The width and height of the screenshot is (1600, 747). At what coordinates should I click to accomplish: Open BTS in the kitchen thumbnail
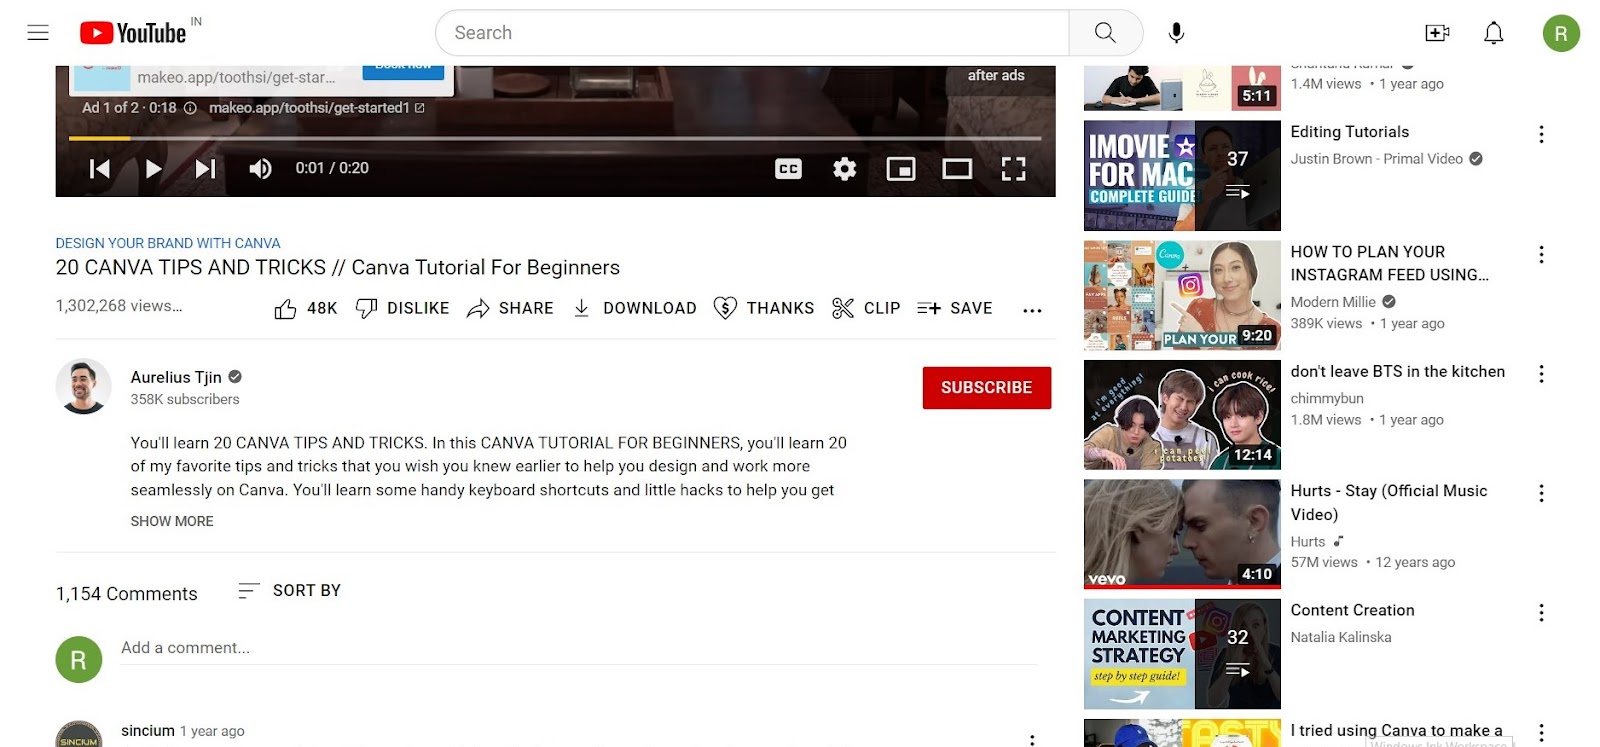pyautogui.click(x=1182, y=414)
